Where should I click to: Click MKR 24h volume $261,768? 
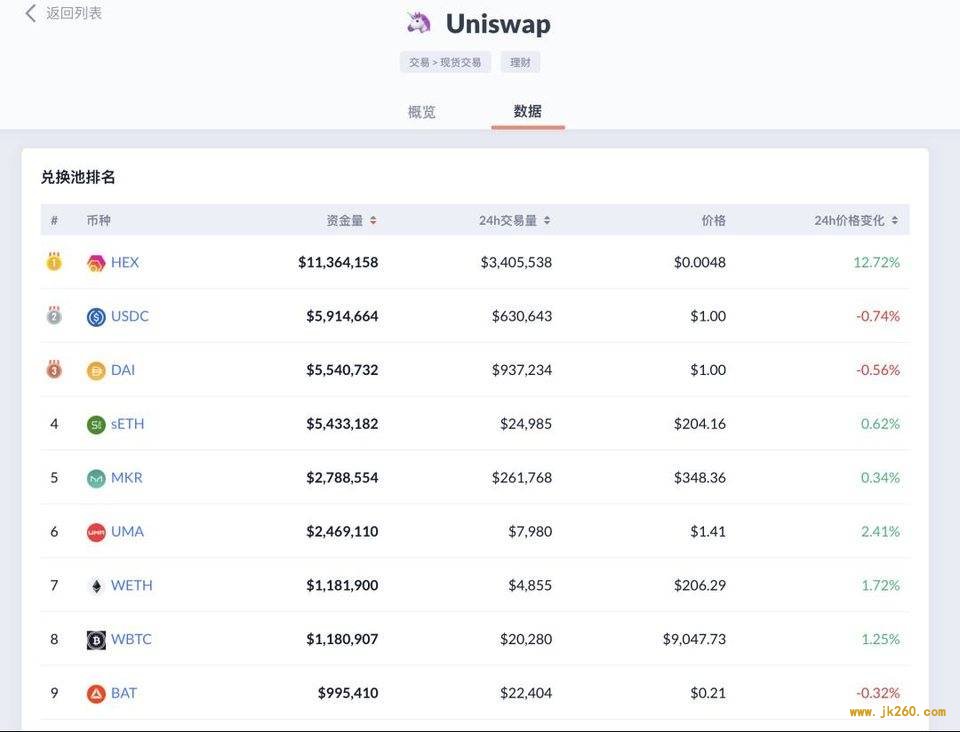522,478
